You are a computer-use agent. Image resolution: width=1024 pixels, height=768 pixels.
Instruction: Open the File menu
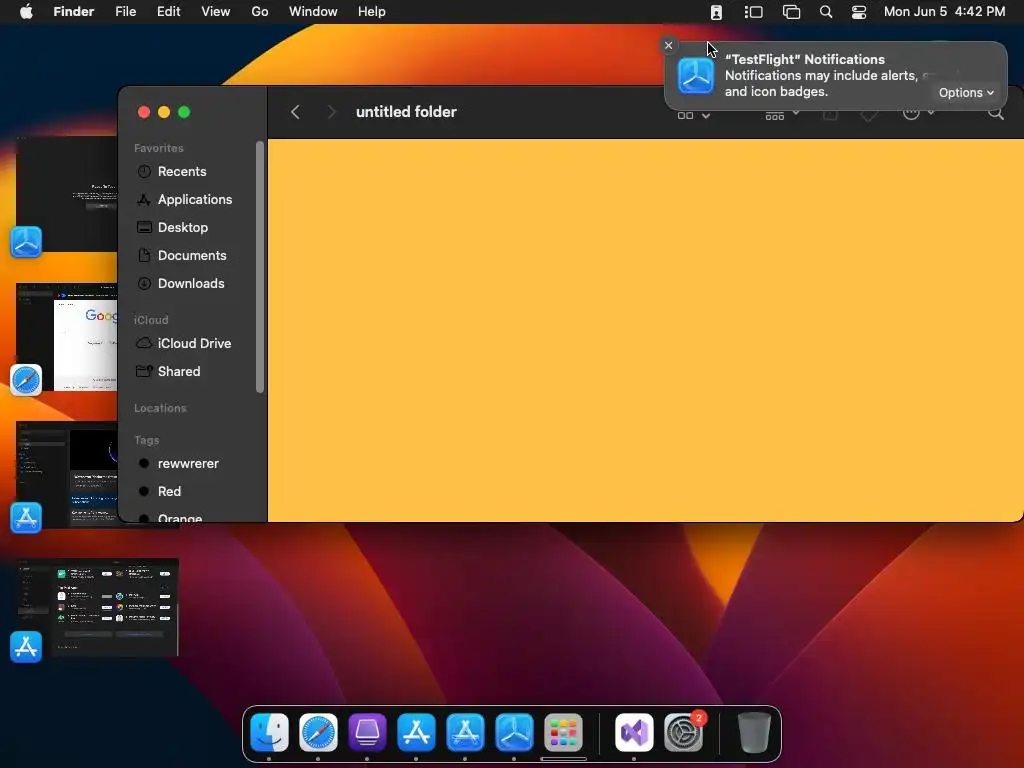point(125,12)
